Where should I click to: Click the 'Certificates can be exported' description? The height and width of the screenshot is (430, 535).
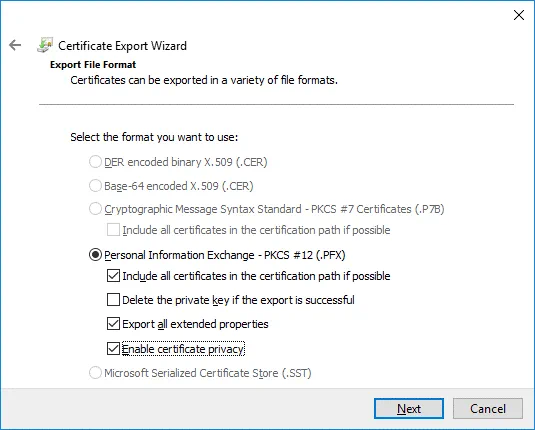tap(204, 80)
